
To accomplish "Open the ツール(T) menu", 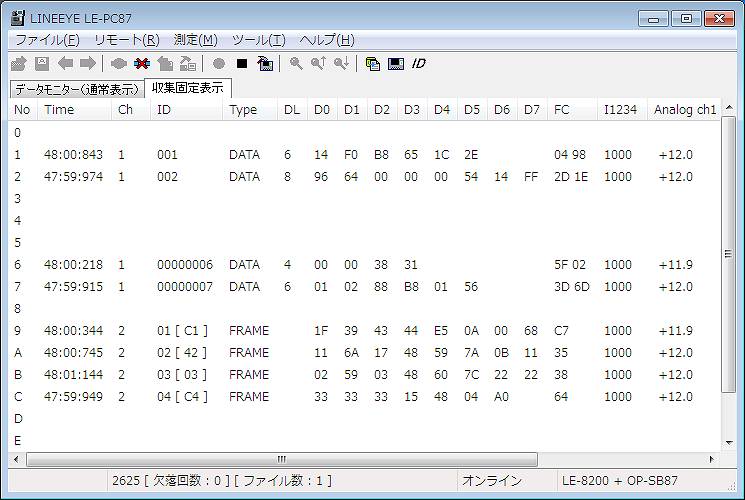I will pos(258,40).
